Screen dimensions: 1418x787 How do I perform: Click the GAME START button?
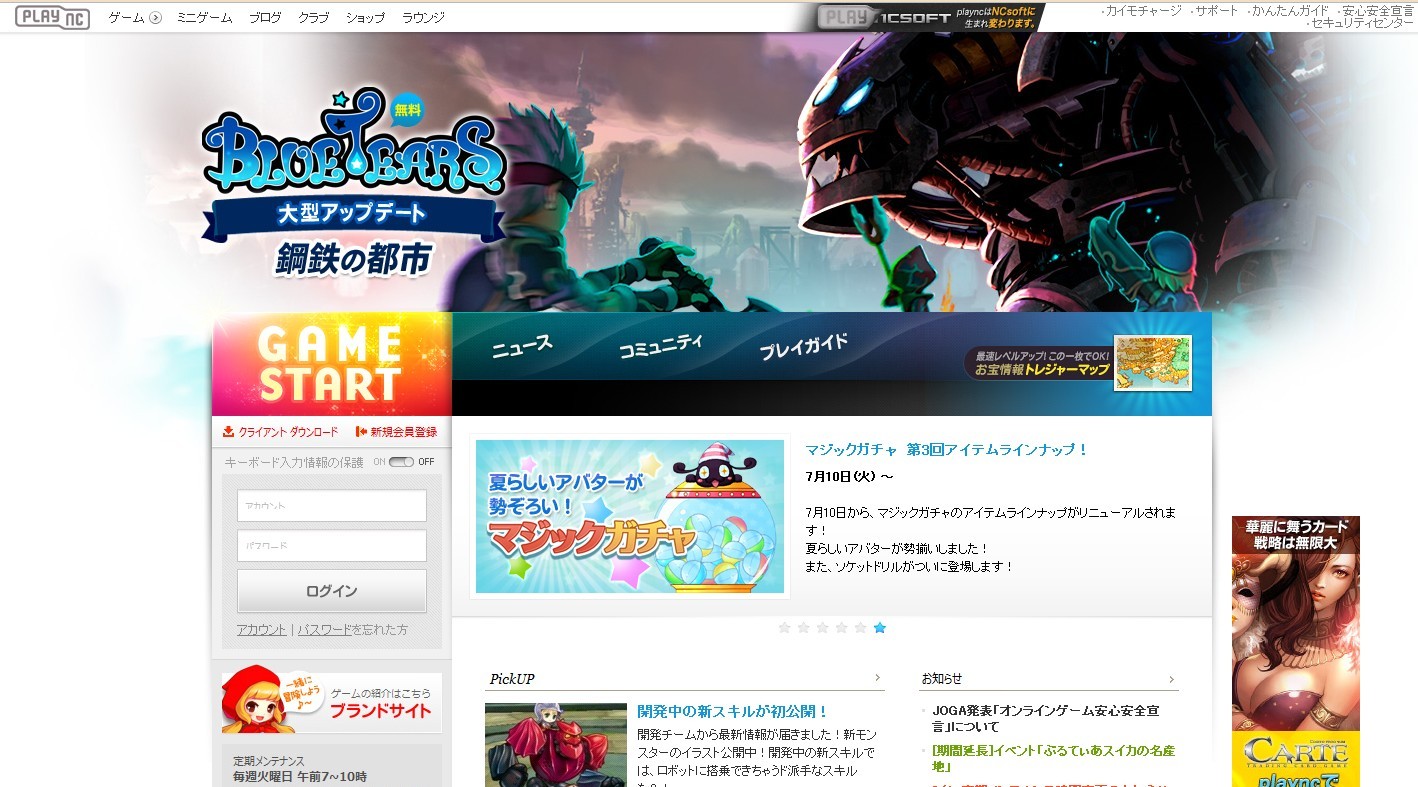332,364
